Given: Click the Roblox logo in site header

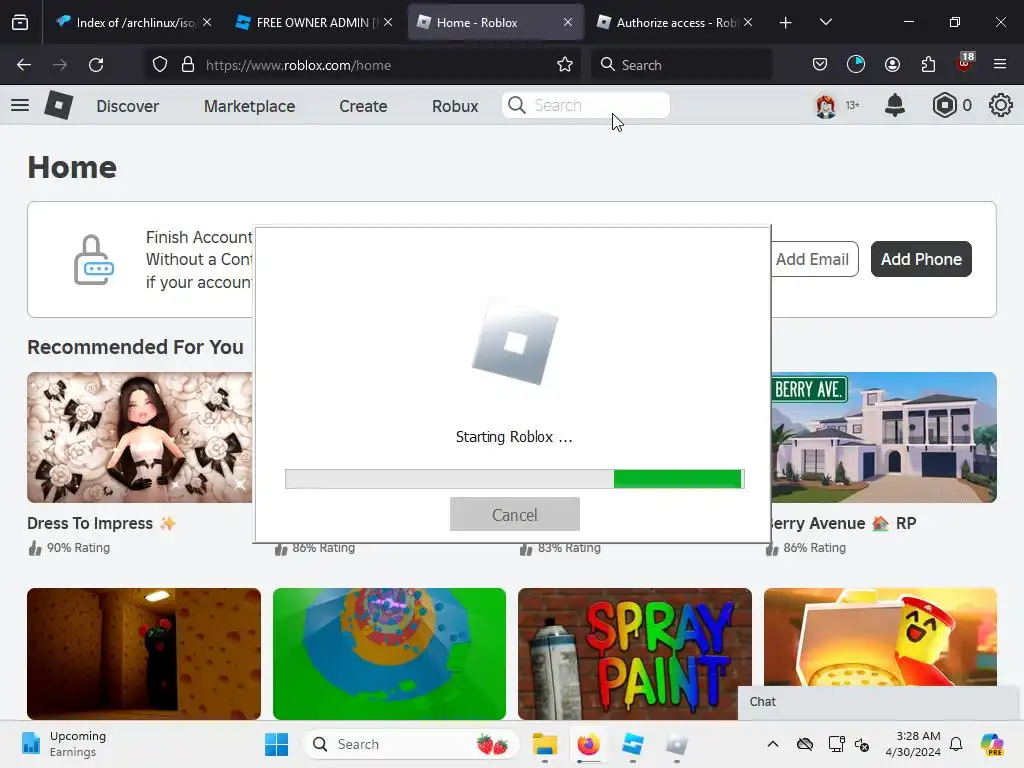Looking at the screenshot, I should click(58, 105).
